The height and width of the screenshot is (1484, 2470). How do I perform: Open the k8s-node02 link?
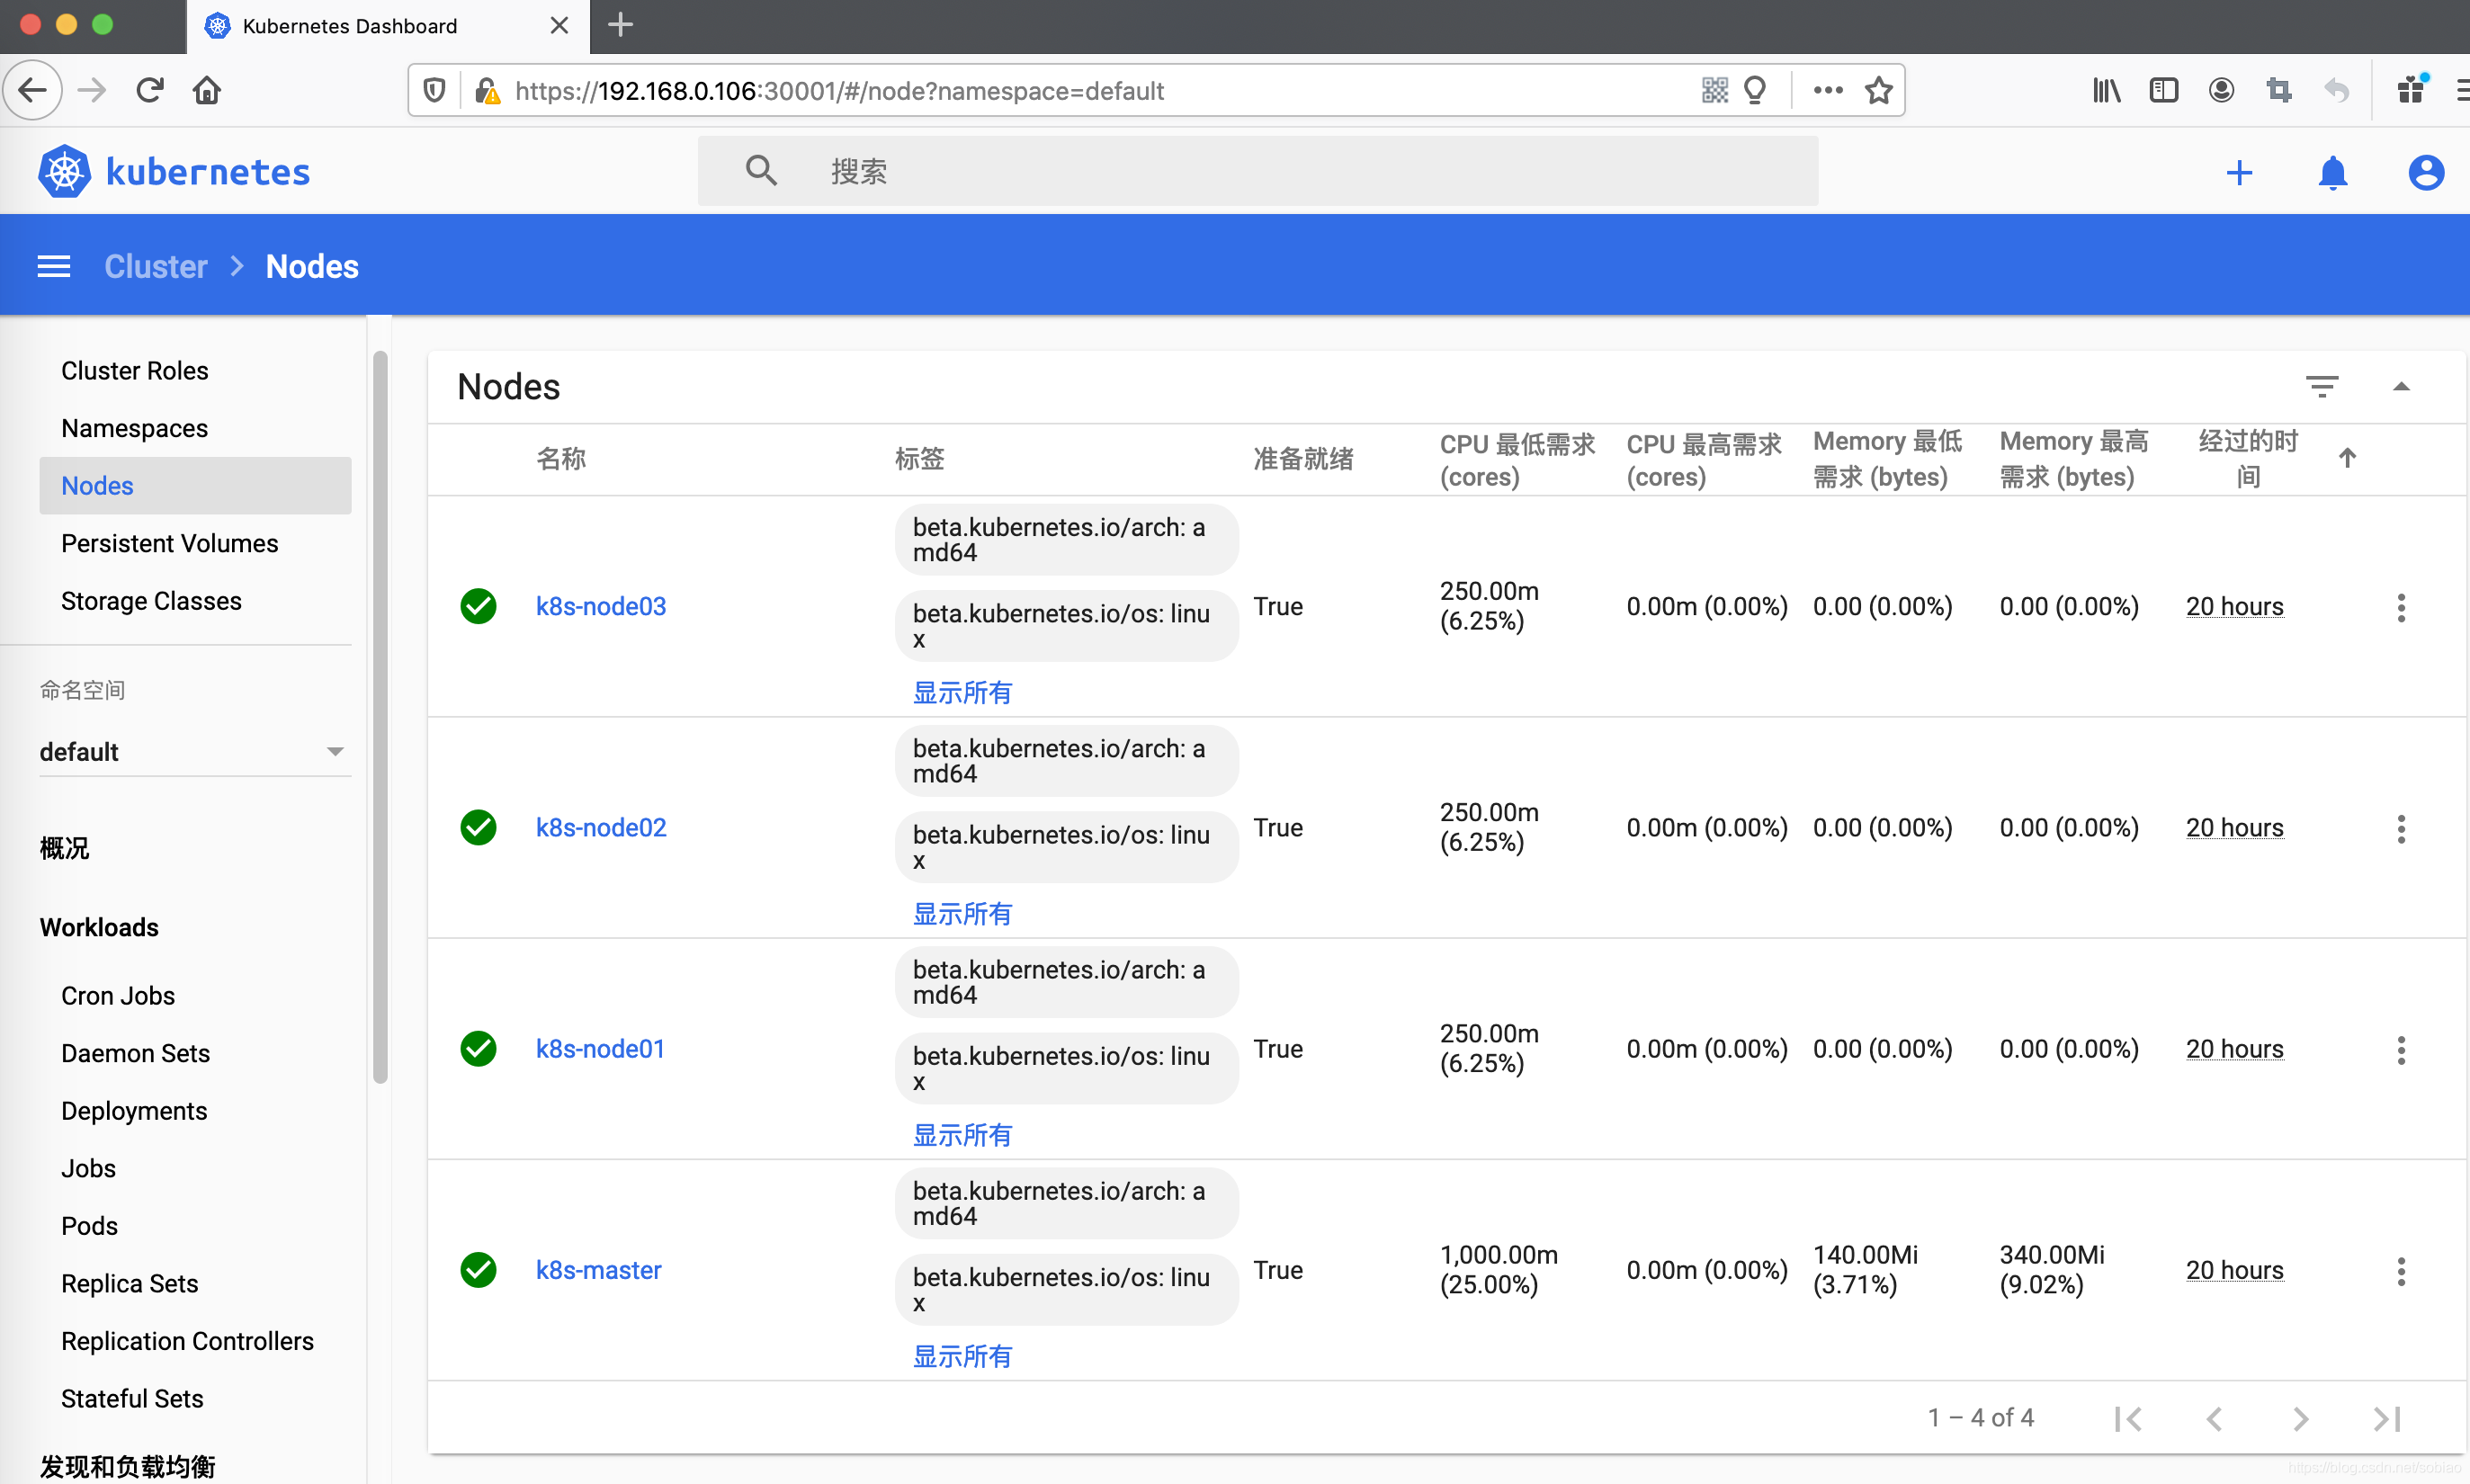pos(600,827)
